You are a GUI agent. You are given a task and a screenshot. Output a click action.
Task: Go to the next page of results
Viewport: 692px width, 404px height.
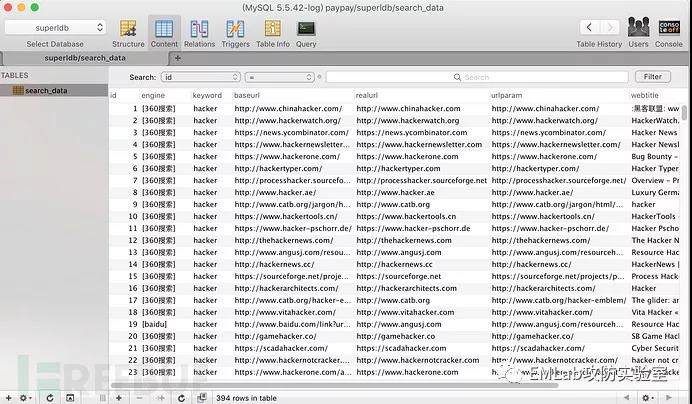pyautogui.click(x=669, y=398)
